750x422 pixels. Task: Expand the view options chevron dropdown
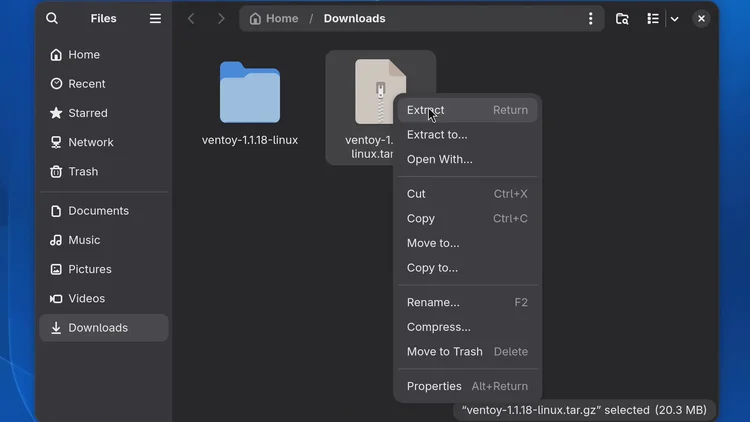click(x=674, y=19)
